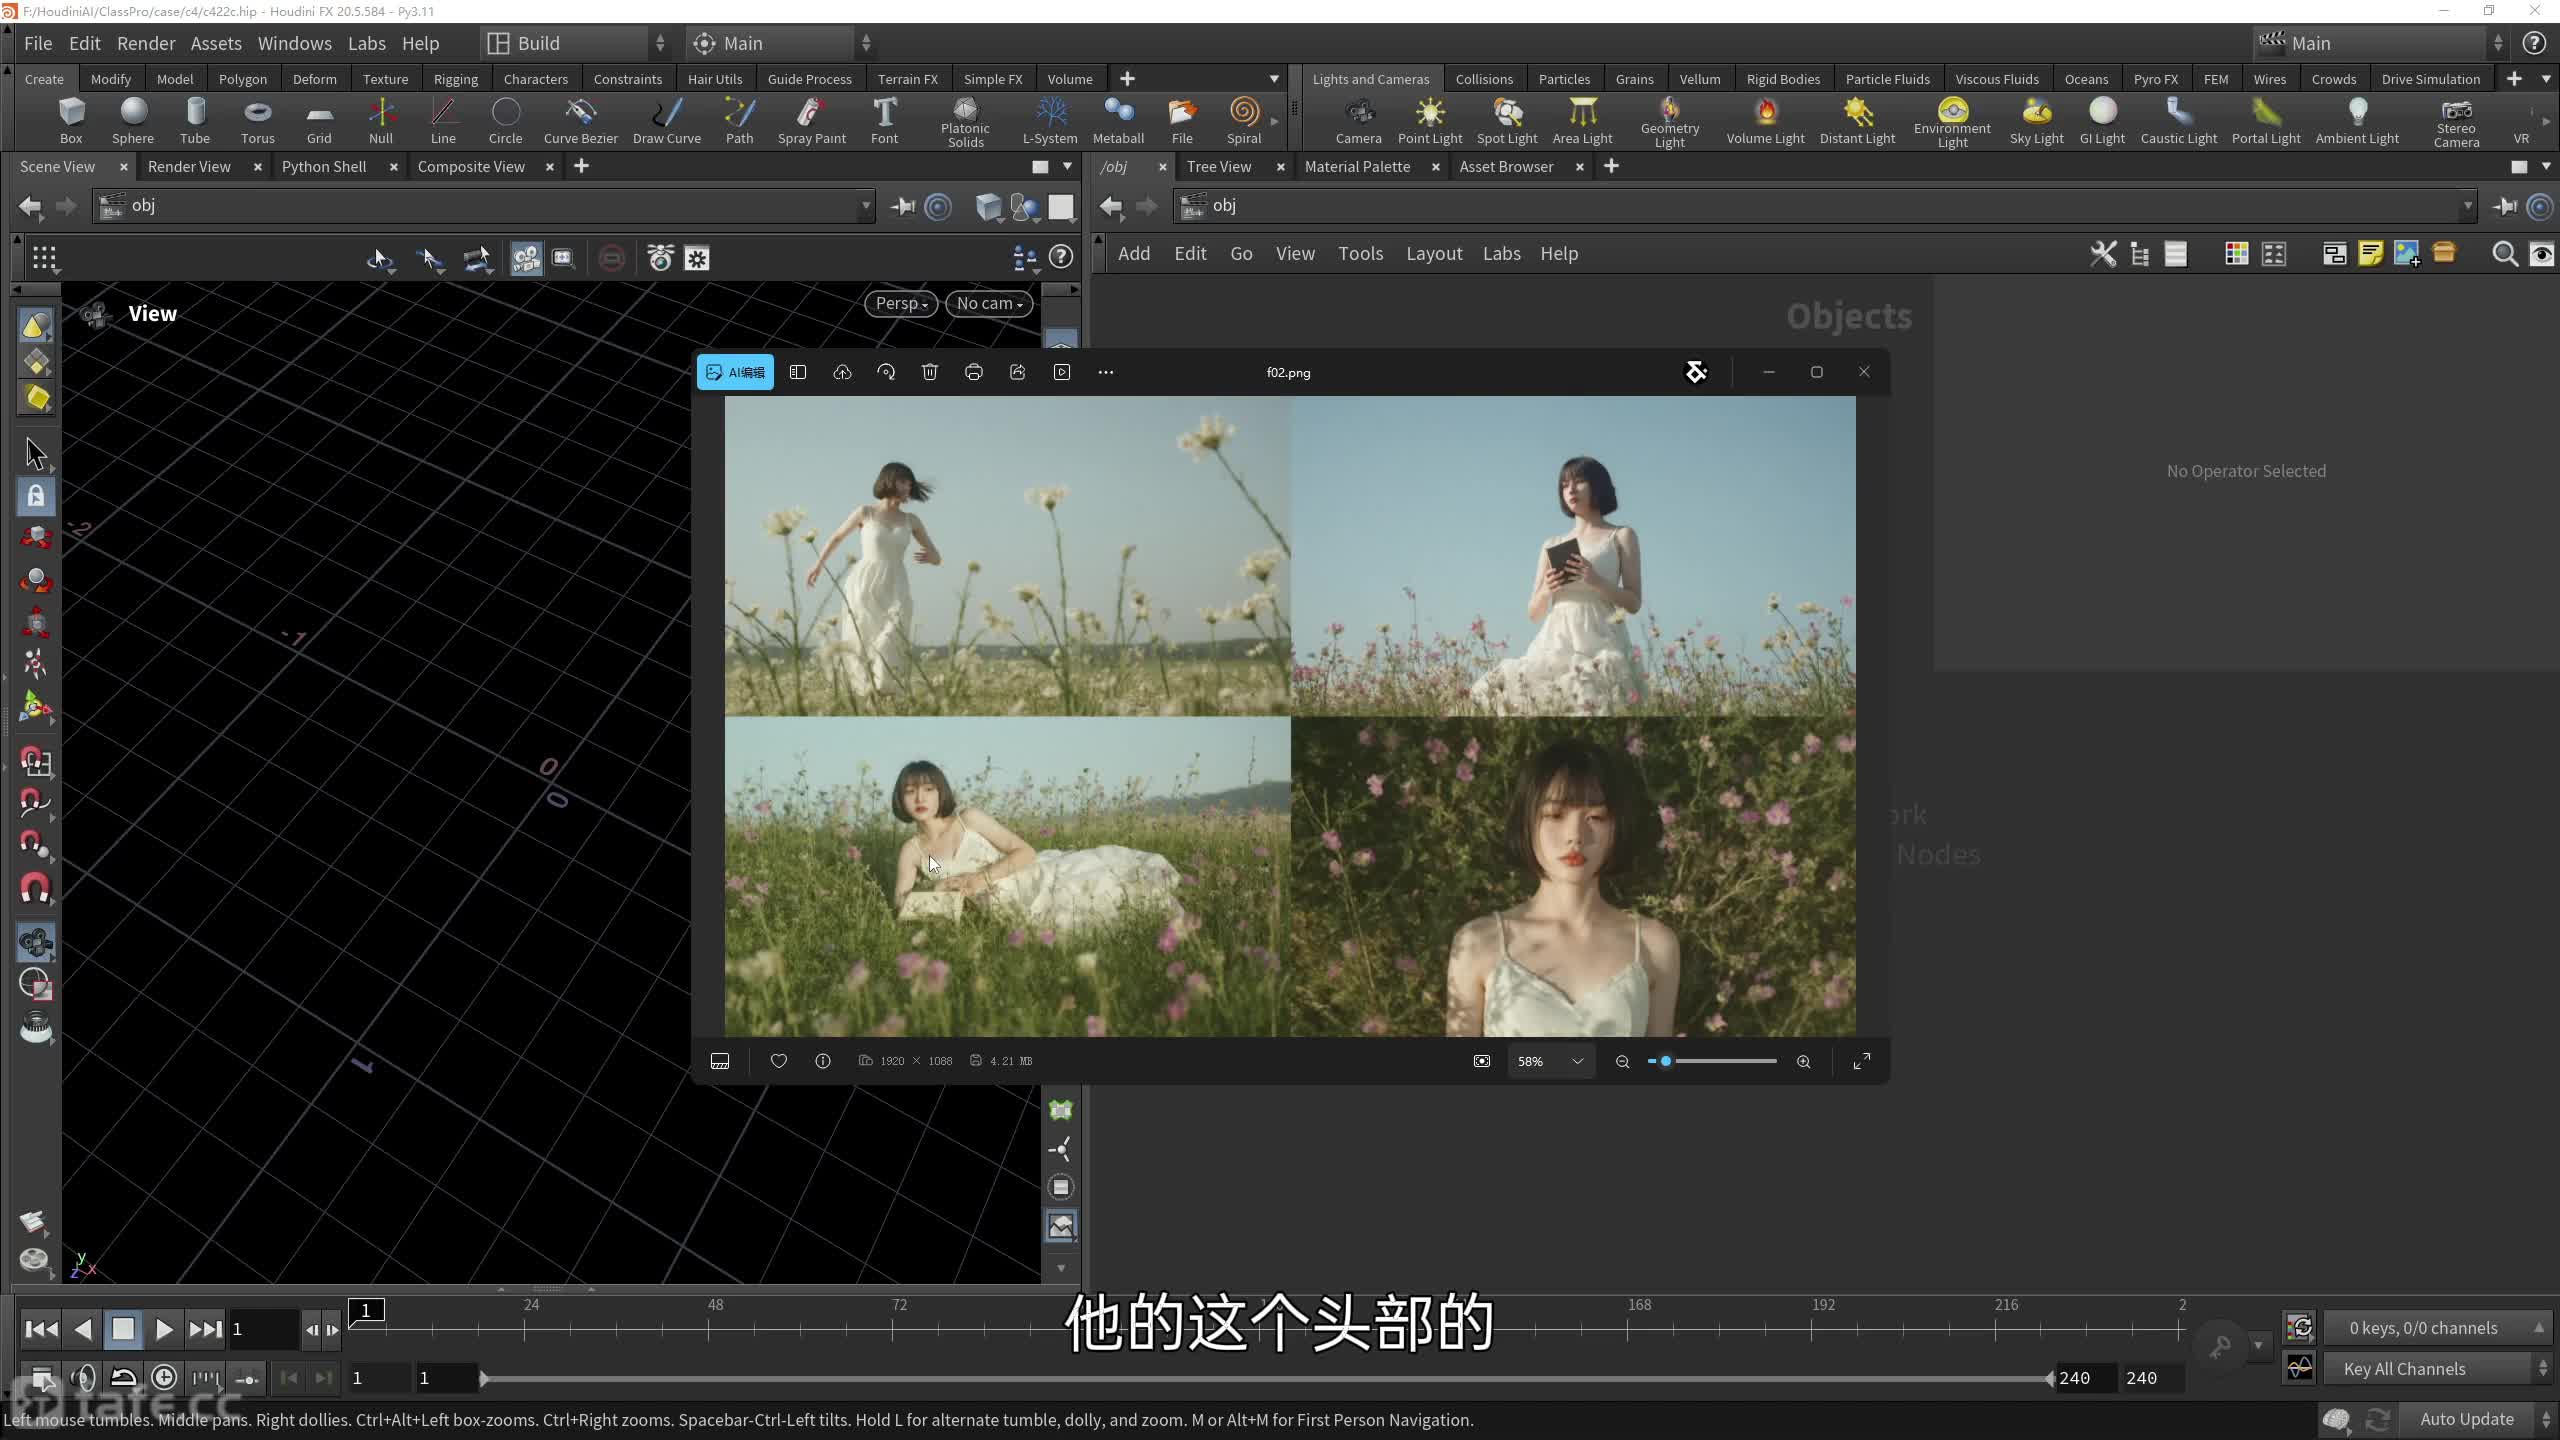Toggle the viewport lock camera button
Image resolution: width=2560 pixels, height=1440 pixels.
click(x=36, y=496)
